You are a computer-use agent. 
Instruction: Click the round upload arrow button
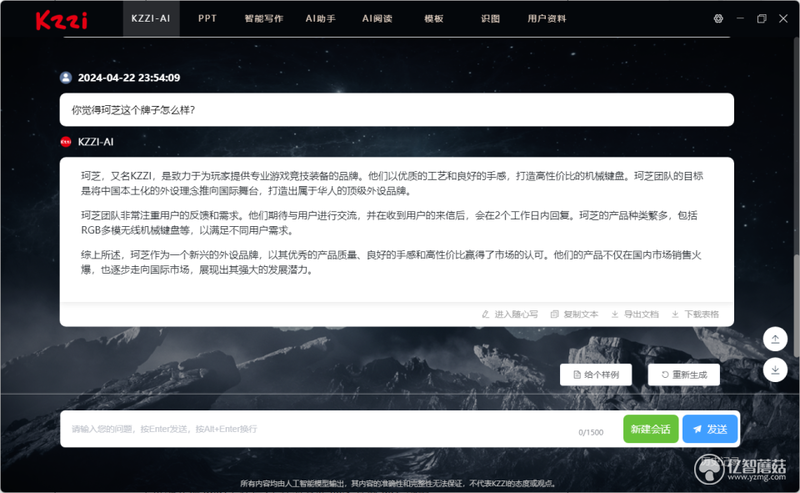tap(775, 339)
